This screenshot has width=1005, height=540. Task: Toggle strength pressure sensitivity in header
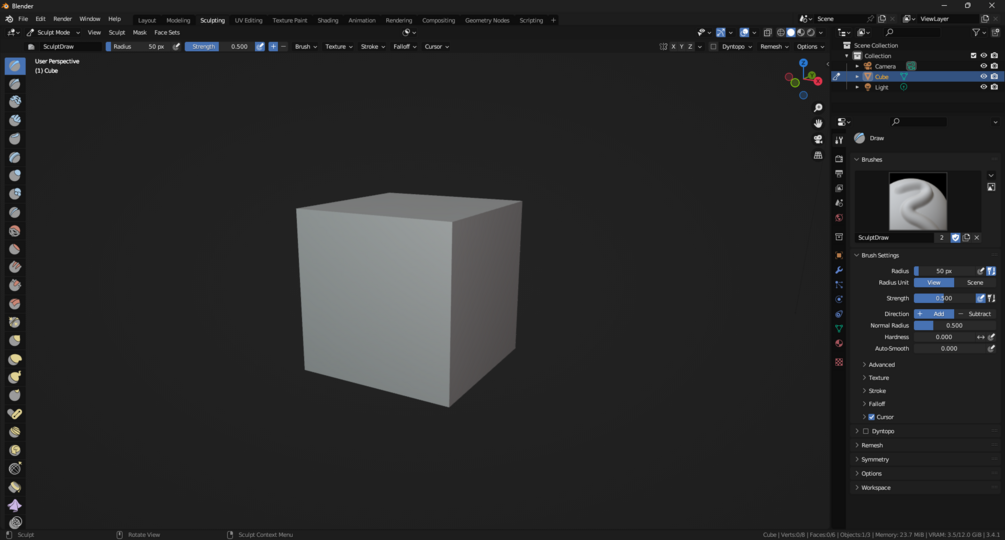pos(260,46)
